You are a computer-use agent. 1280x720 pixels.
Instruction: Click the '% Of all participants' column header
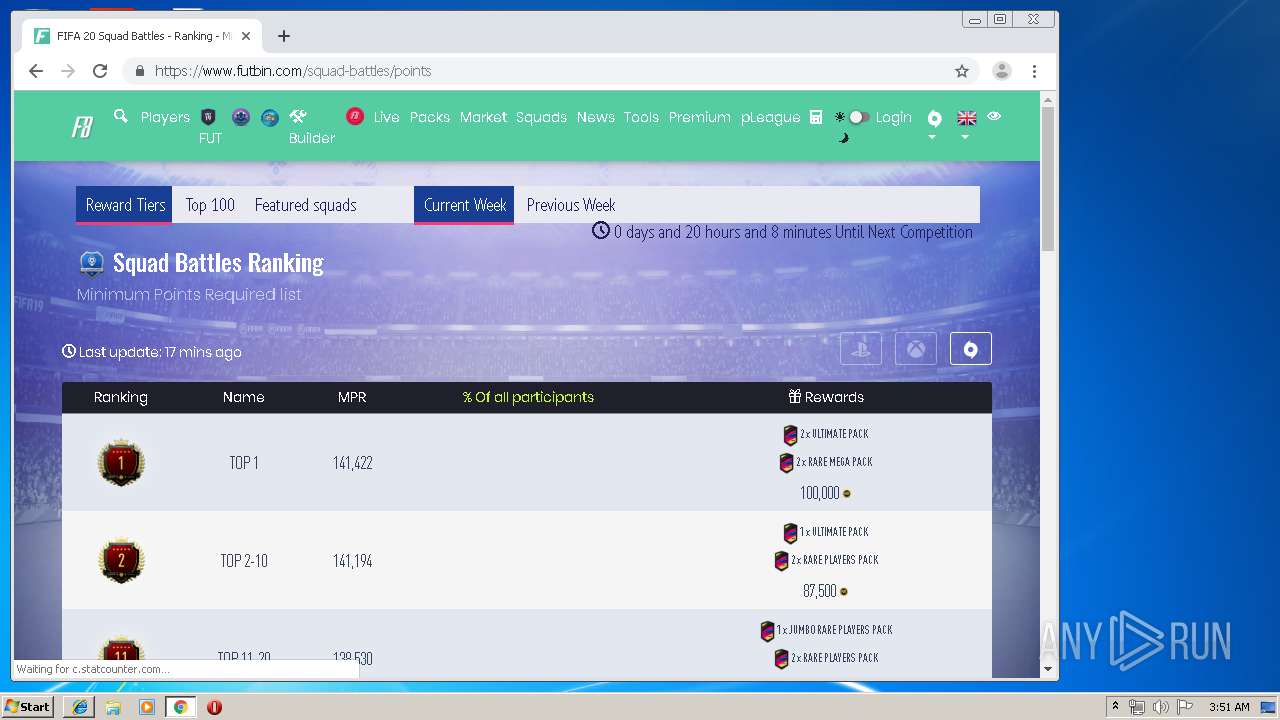(528, 397)
